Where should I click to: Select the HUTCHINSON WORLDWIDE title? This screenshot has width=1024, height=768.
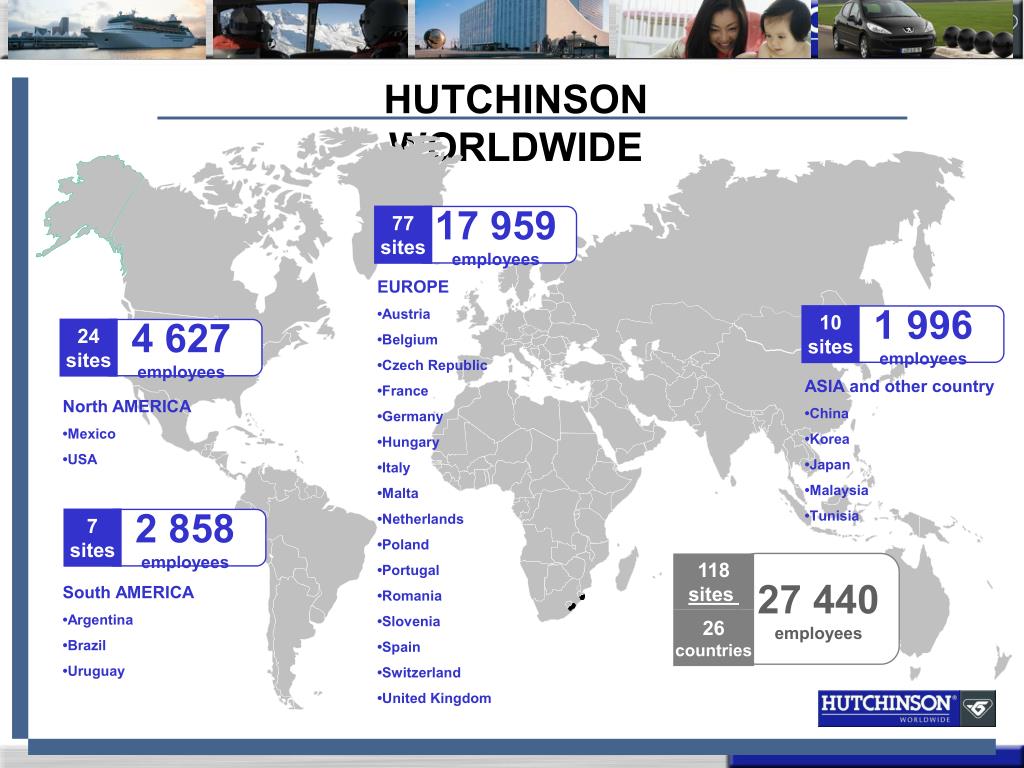[515, 123]
